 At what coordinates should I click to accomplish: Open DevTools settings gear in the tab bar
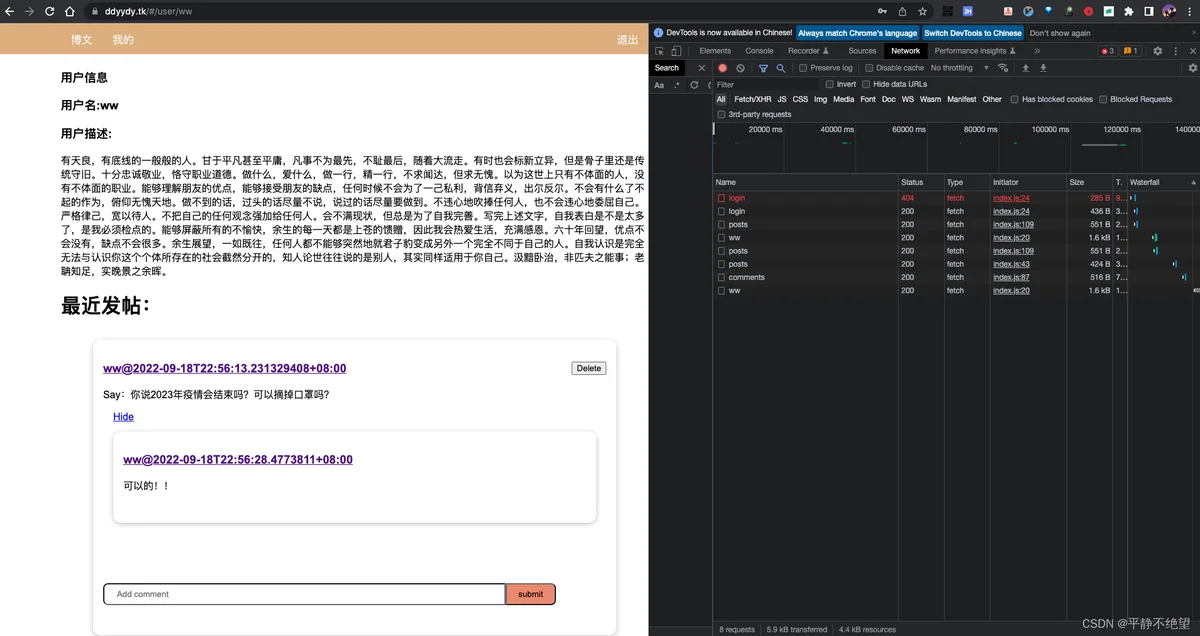pyautogui.click(x=1158, y=51)
